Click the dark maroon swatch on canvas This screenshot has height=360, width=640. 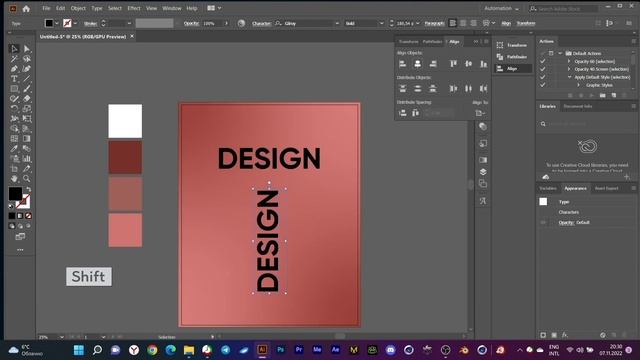(x=125, y=158)
